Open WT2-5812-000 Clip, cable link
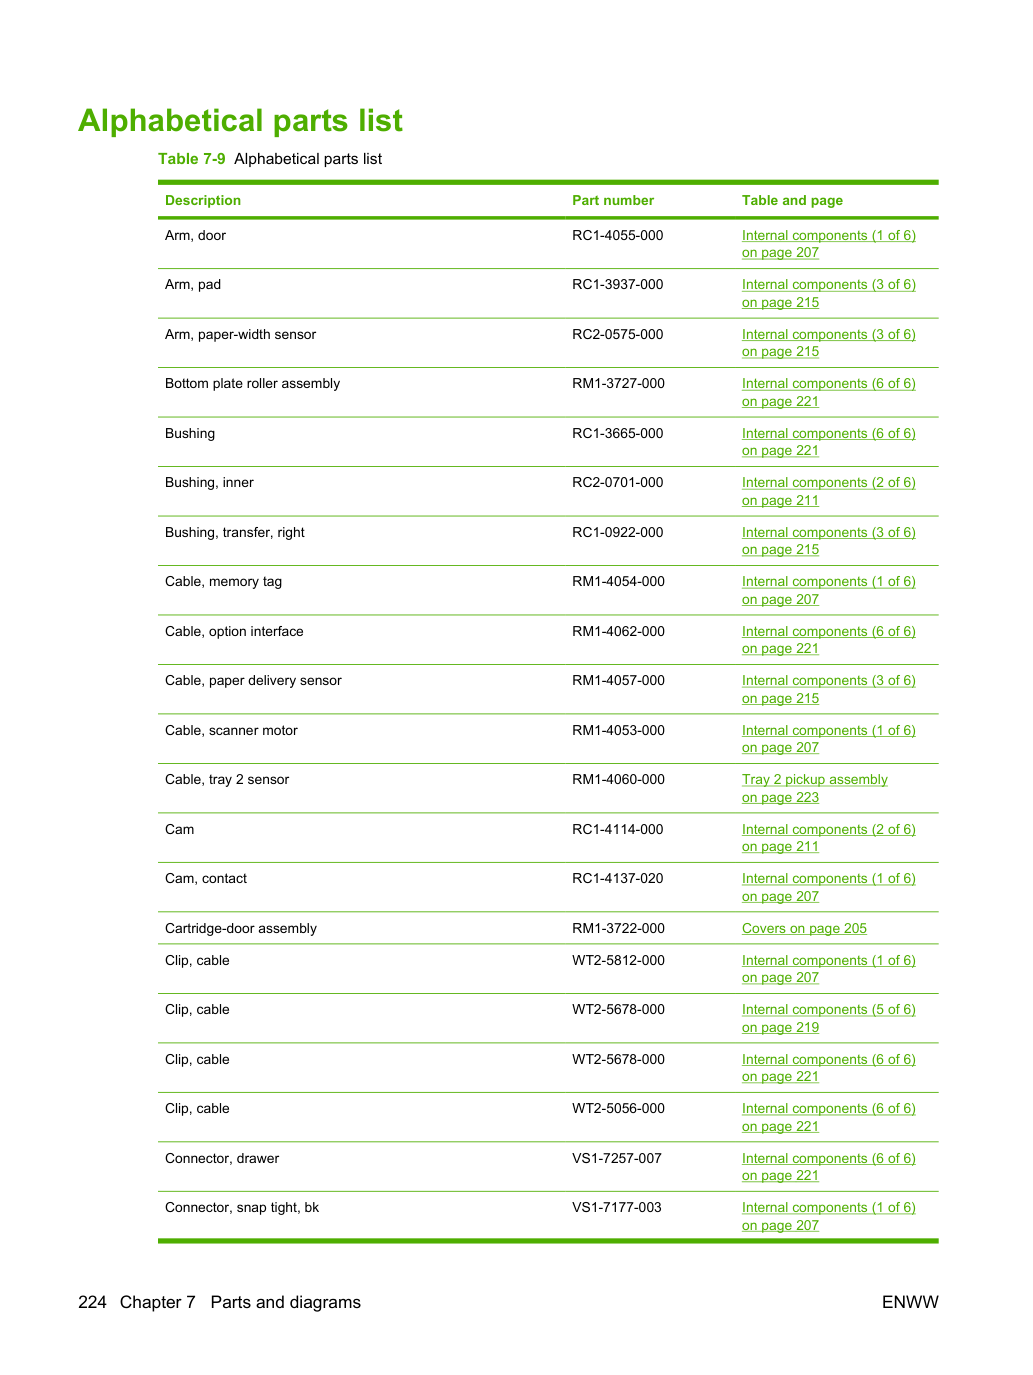The image size is (1033, 1375). click(x=828, y=969)
